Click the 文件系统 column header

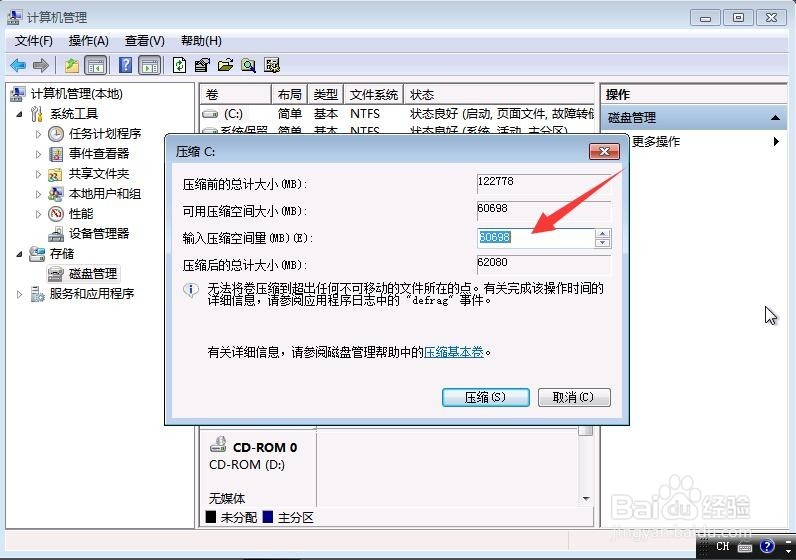[374, 94]
